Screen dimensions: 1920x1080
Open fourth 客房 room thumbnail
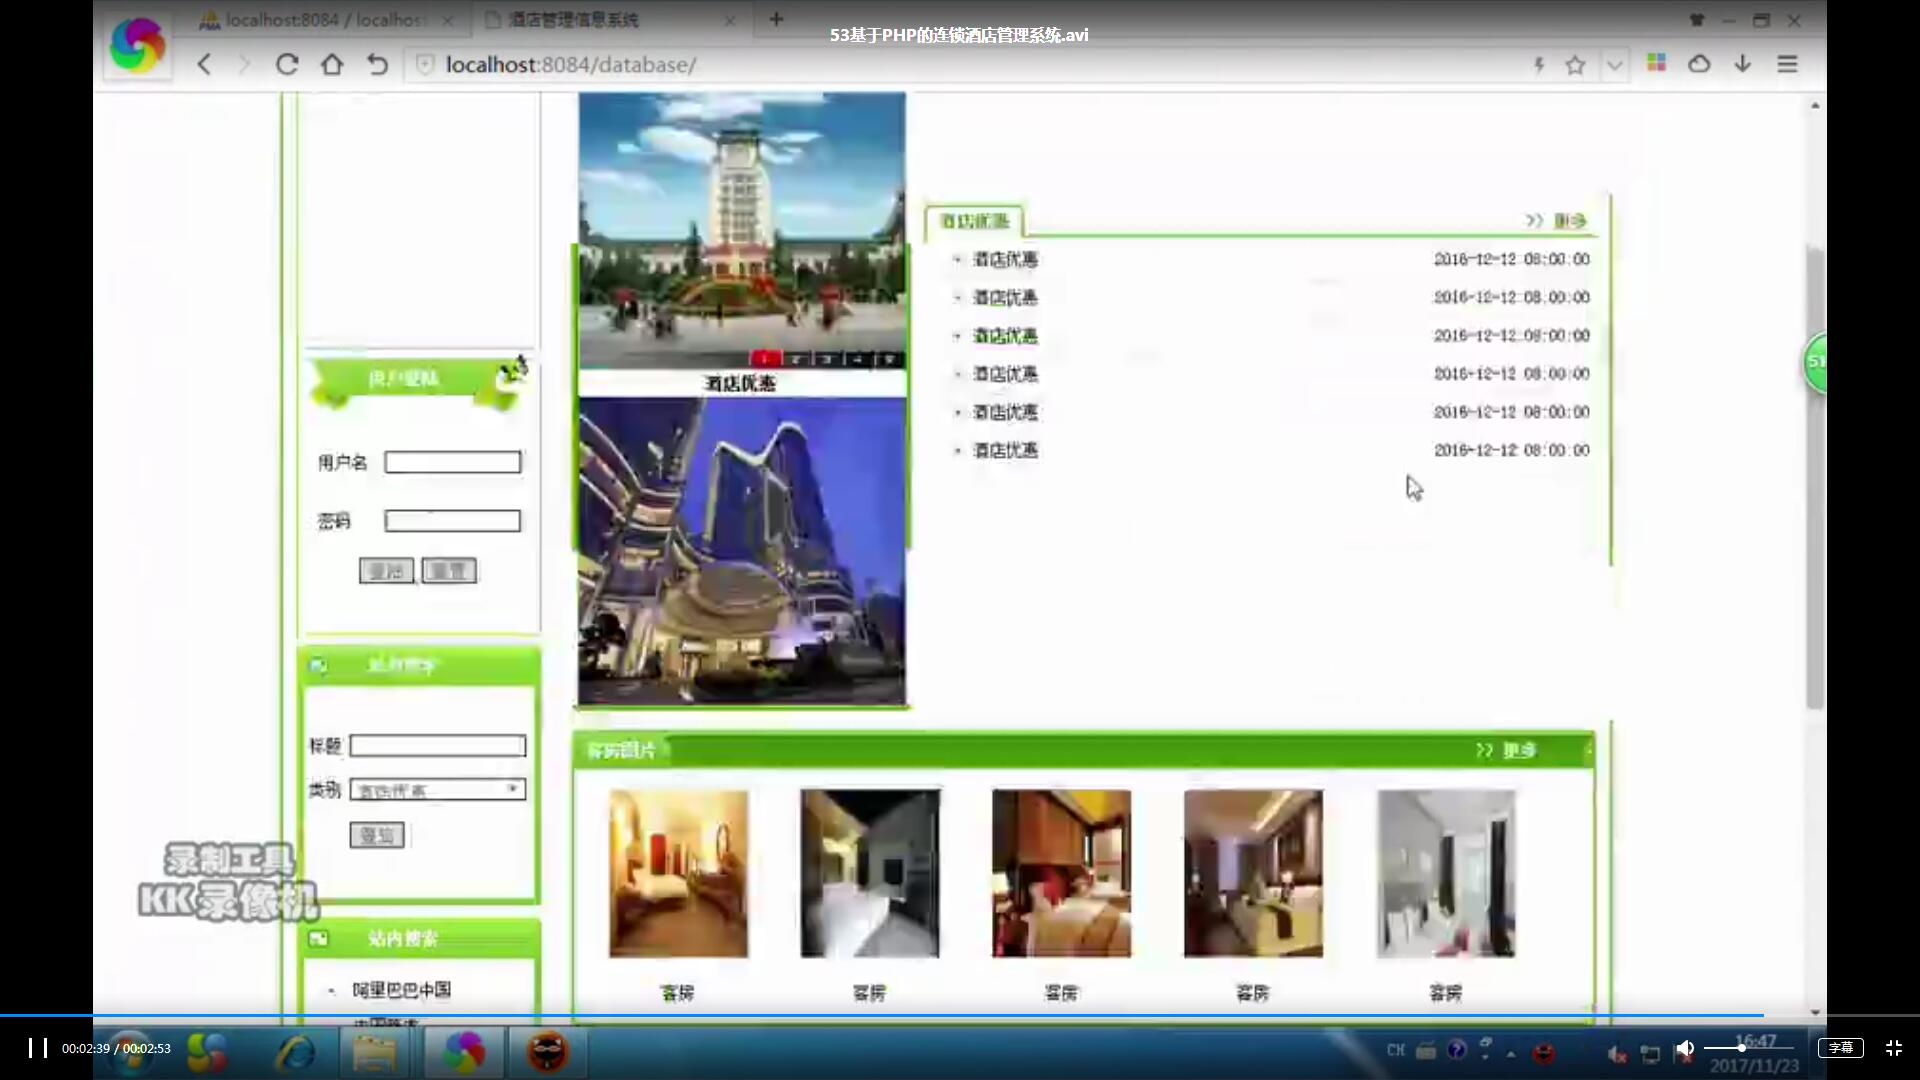pos(1253,873)
